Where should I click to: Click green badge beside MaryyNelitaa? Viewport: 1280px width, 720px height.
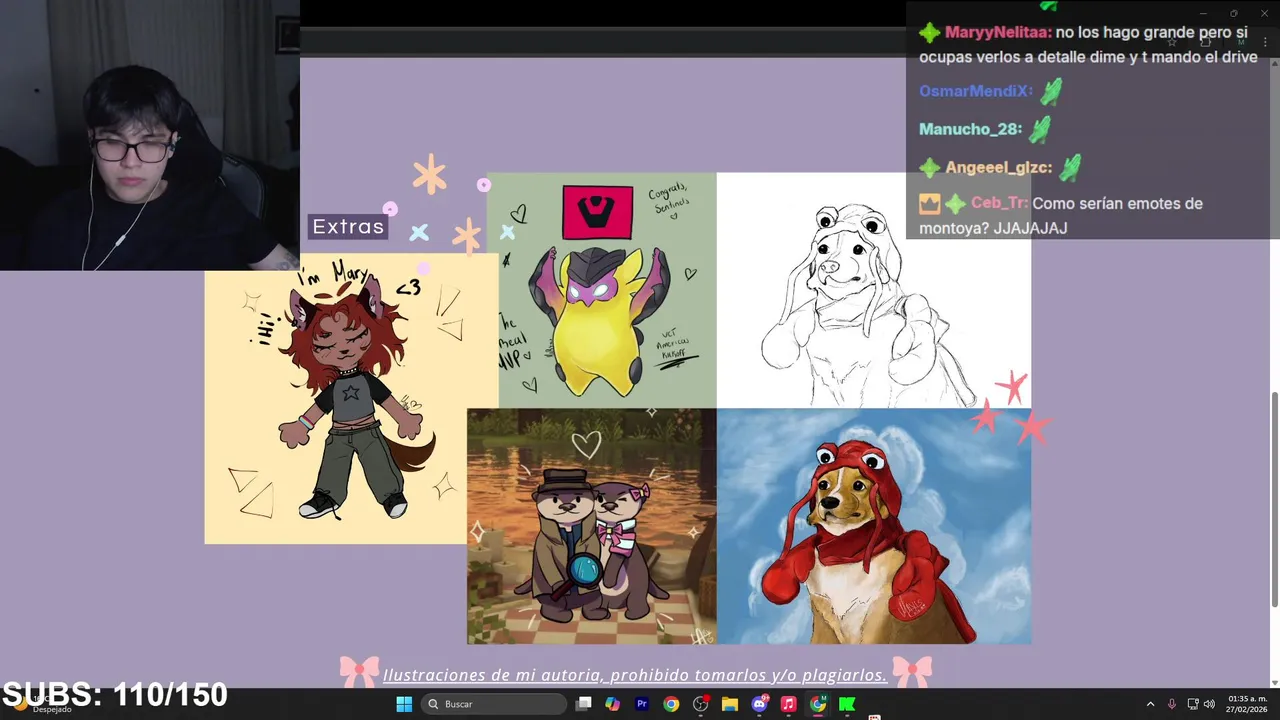click(x=930, y=33)
